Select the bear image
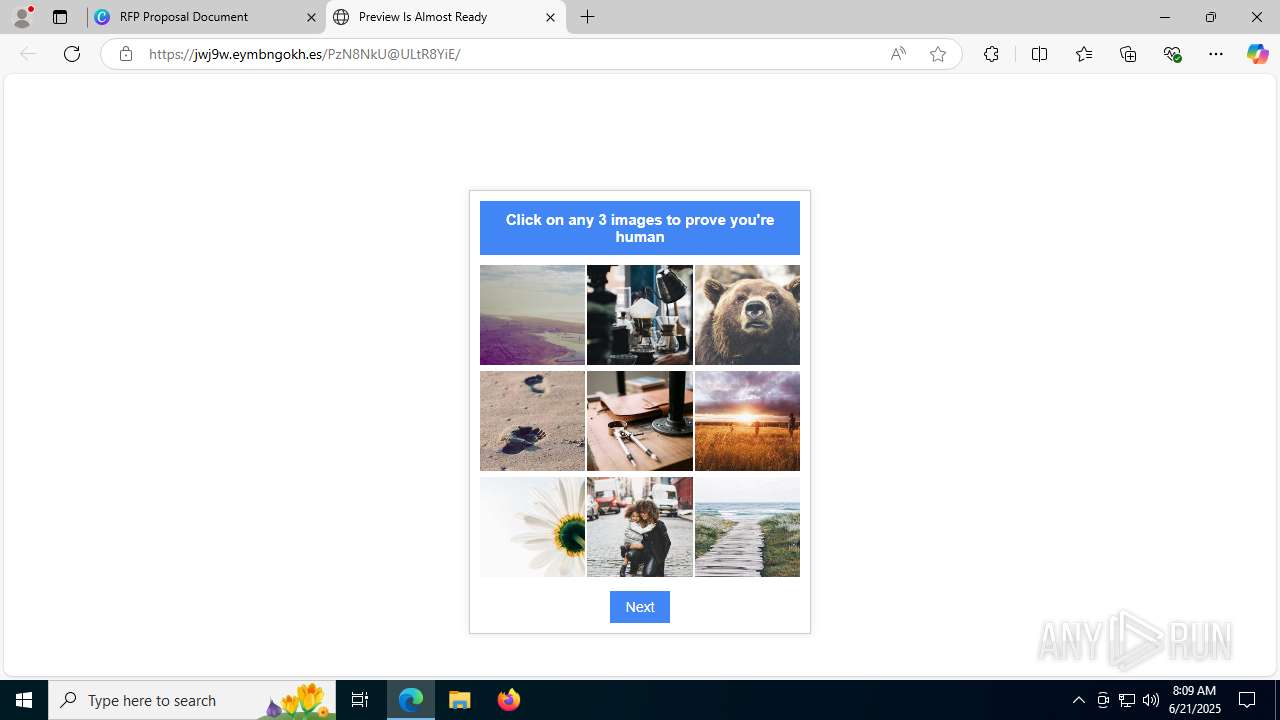Screen dimensions: 1280x720 pyautogui.click(x=747, y=315)
